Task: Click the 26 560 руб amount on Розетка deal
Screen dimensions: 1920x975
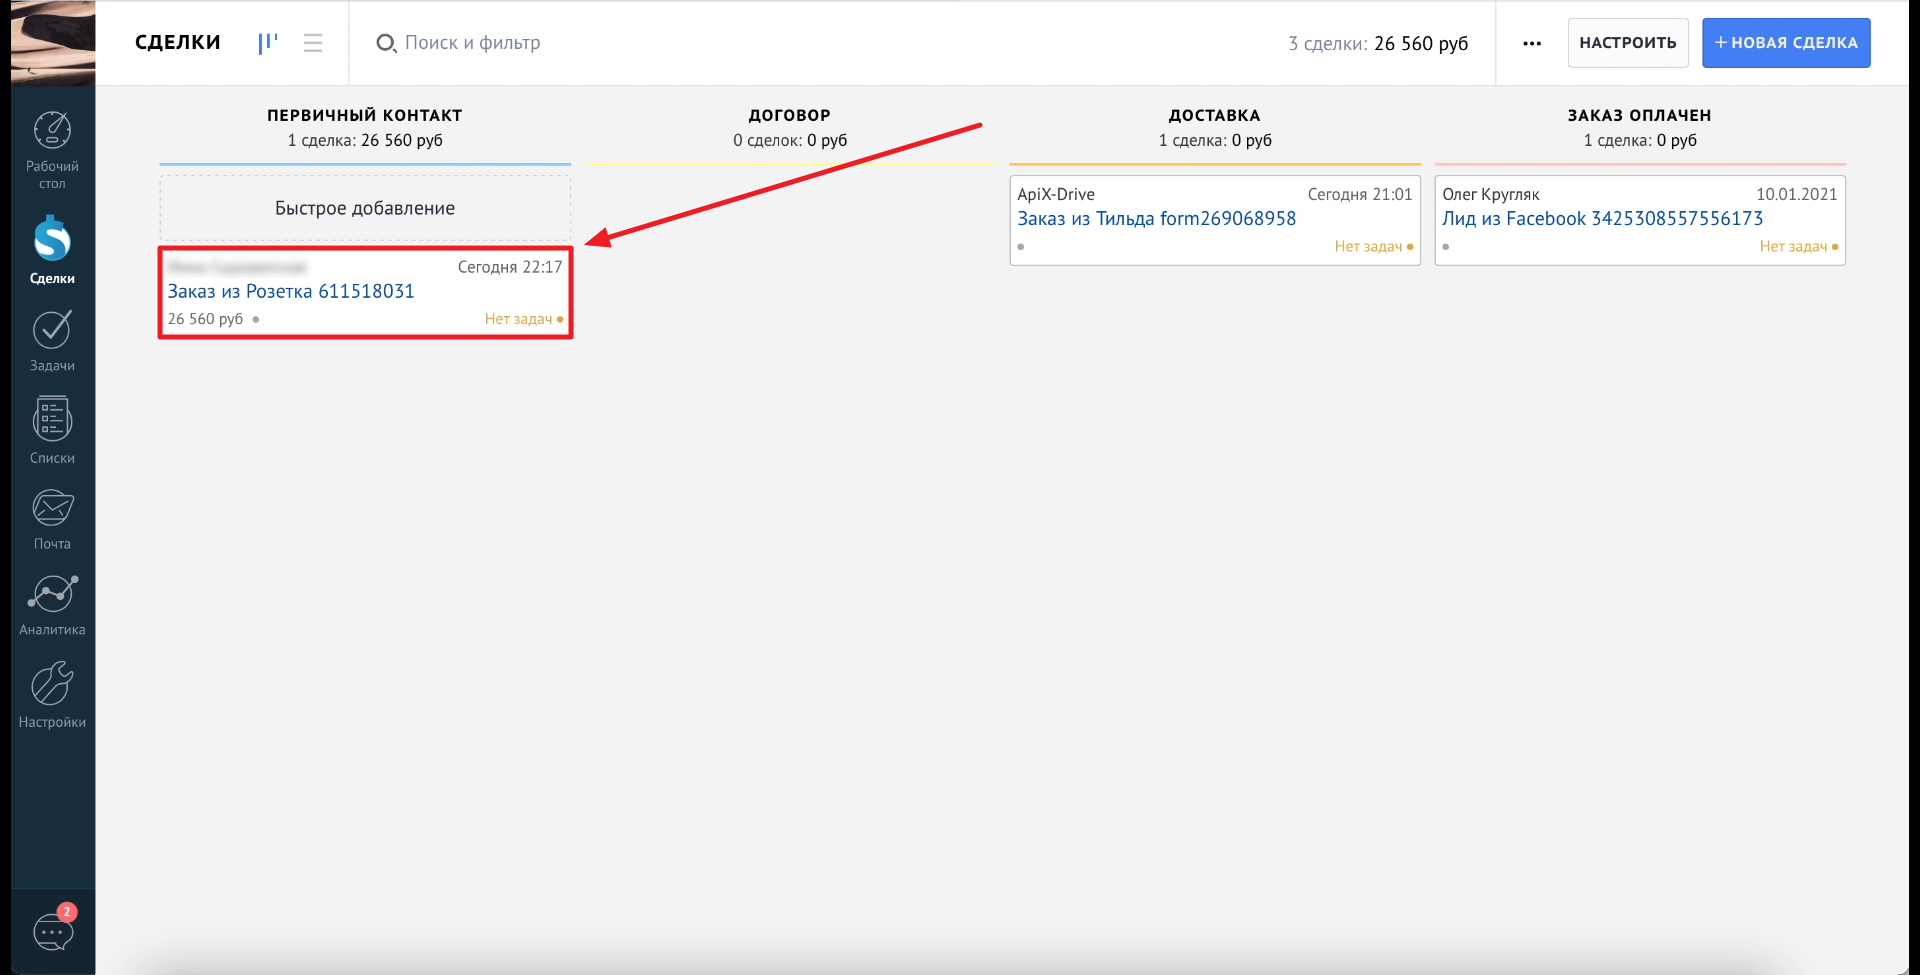Action: point(205,319)
